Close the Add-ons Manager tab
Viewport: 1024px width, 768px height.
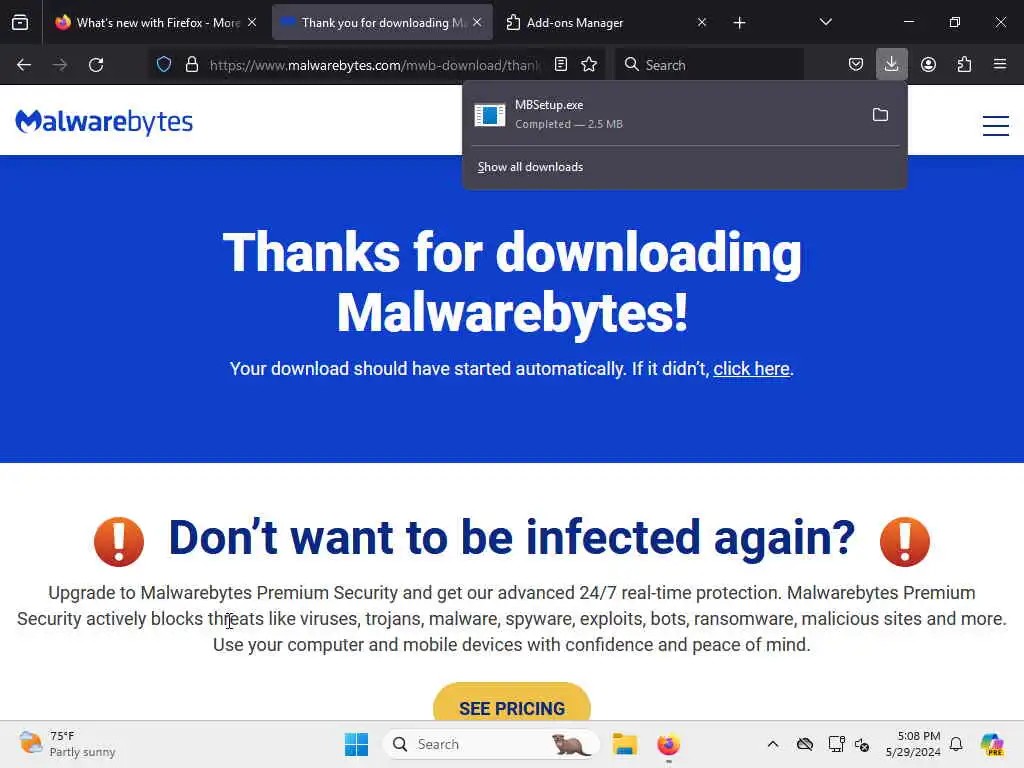pos(702,22)
